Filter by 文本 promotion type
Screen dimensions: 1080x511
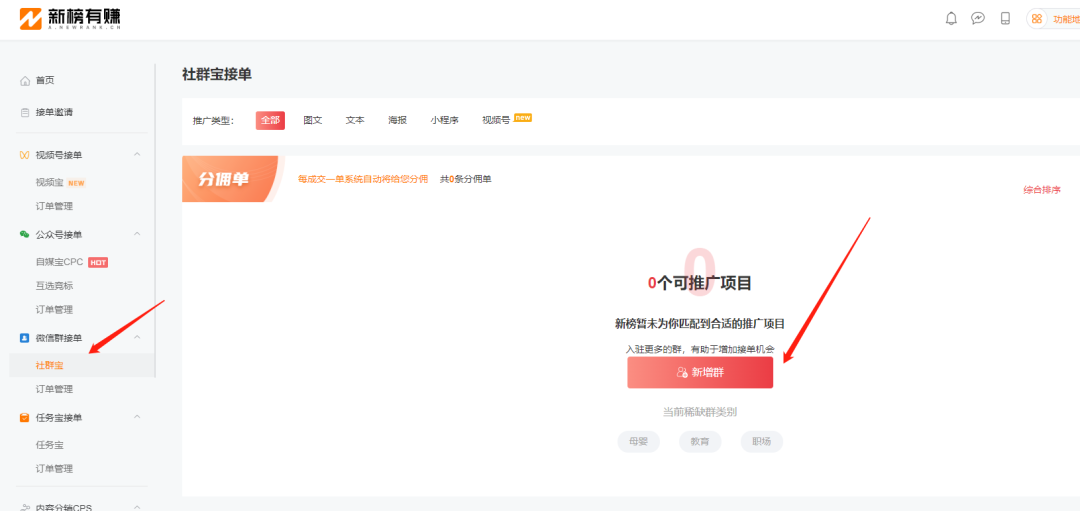point(355,121)
